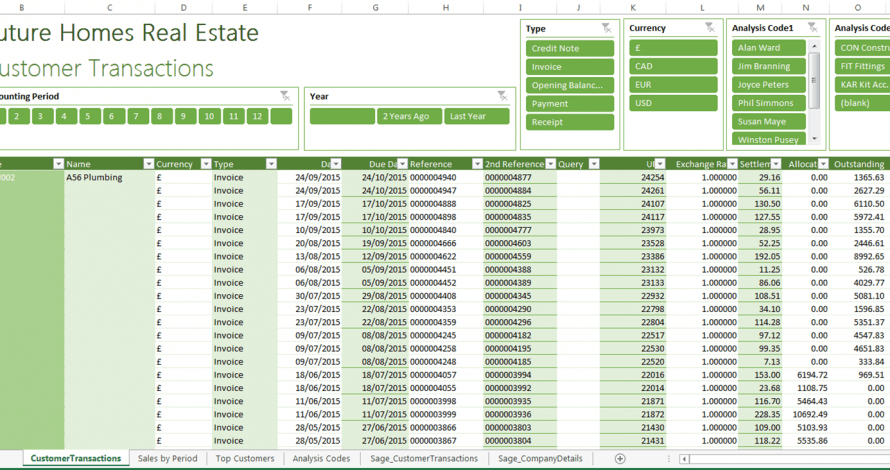Choose 2 Years Ago in Year slicer
This screenshot has width=890, height=470.
[x=409, y=116]
